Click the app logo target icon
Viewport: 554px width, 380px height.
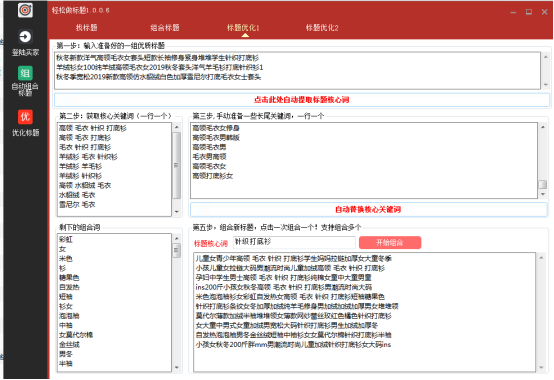point(25,10)
